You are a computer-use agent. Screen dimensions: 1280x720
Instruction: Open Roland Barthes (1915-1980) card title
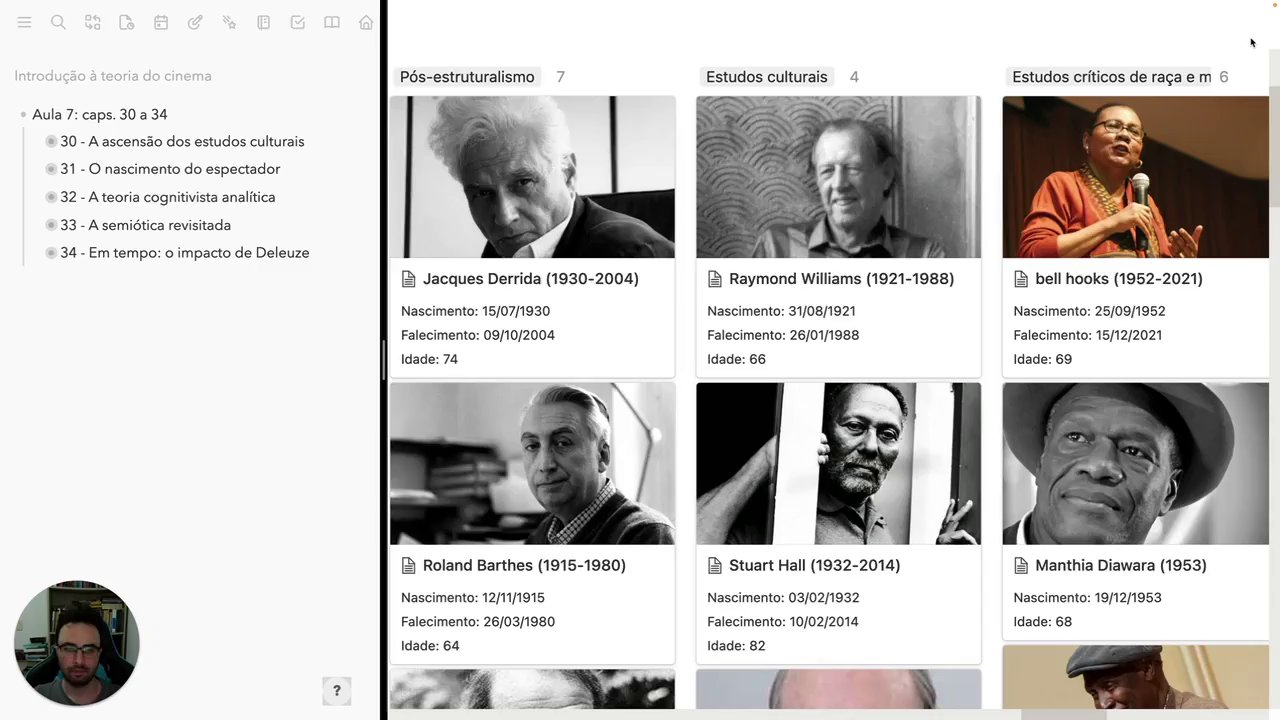pyautogui.click(x=524, y=566)
